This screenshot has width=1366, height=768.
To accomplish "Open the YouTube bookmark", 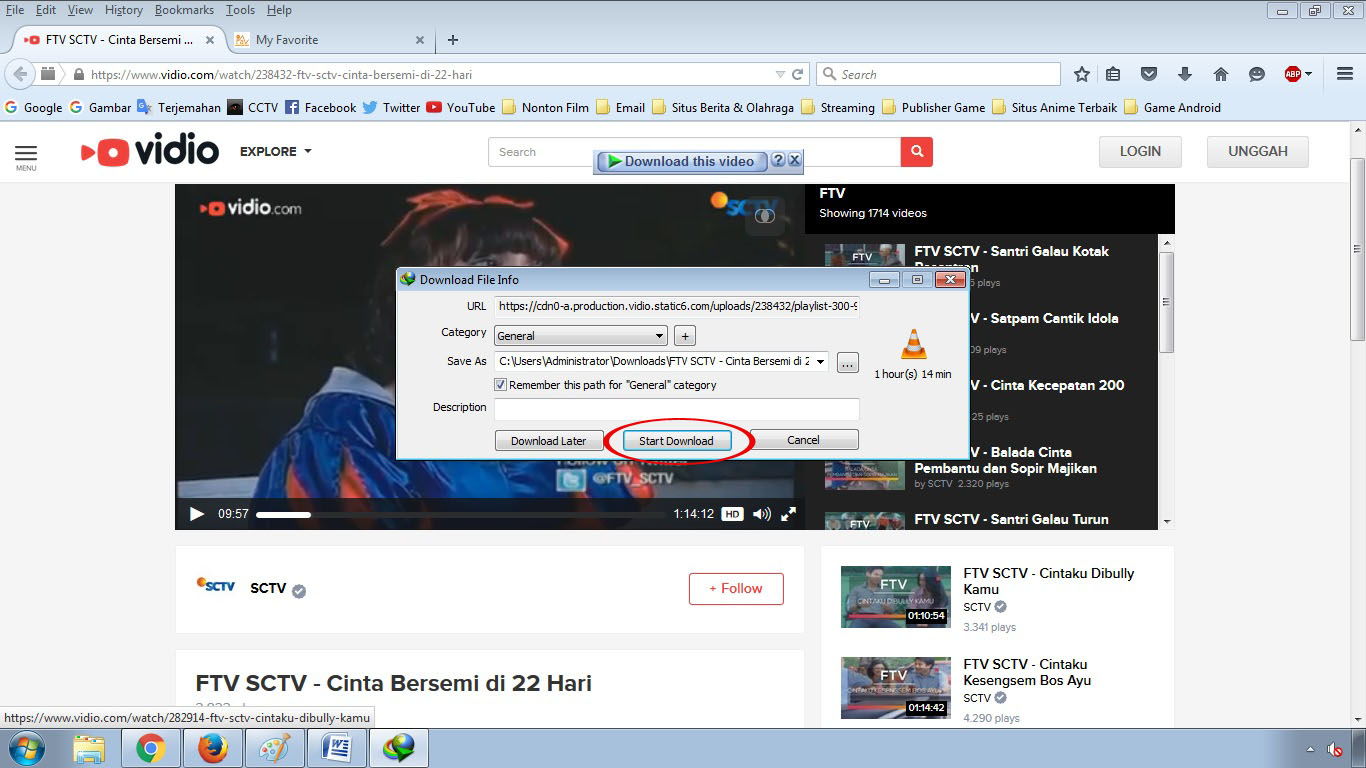I will [460, 108].
